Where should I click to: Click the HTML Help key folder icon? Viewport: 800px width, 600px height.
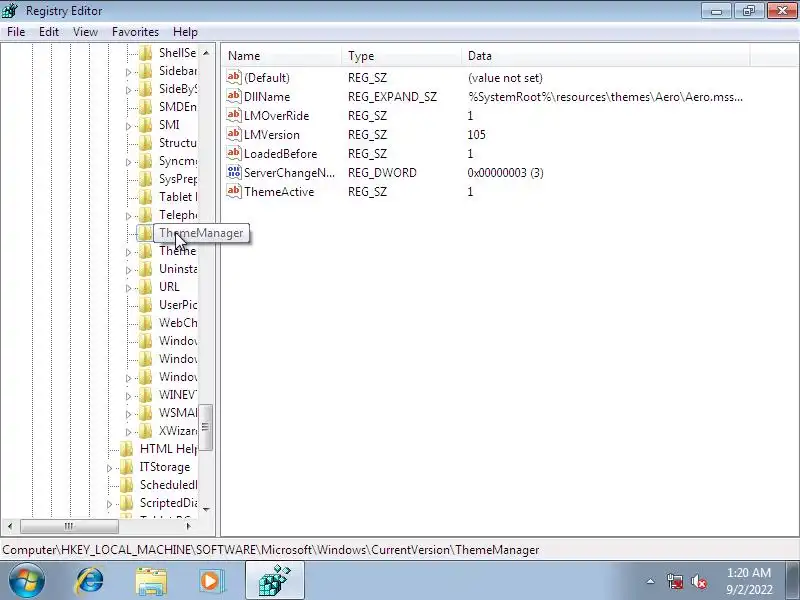[126, 449]
